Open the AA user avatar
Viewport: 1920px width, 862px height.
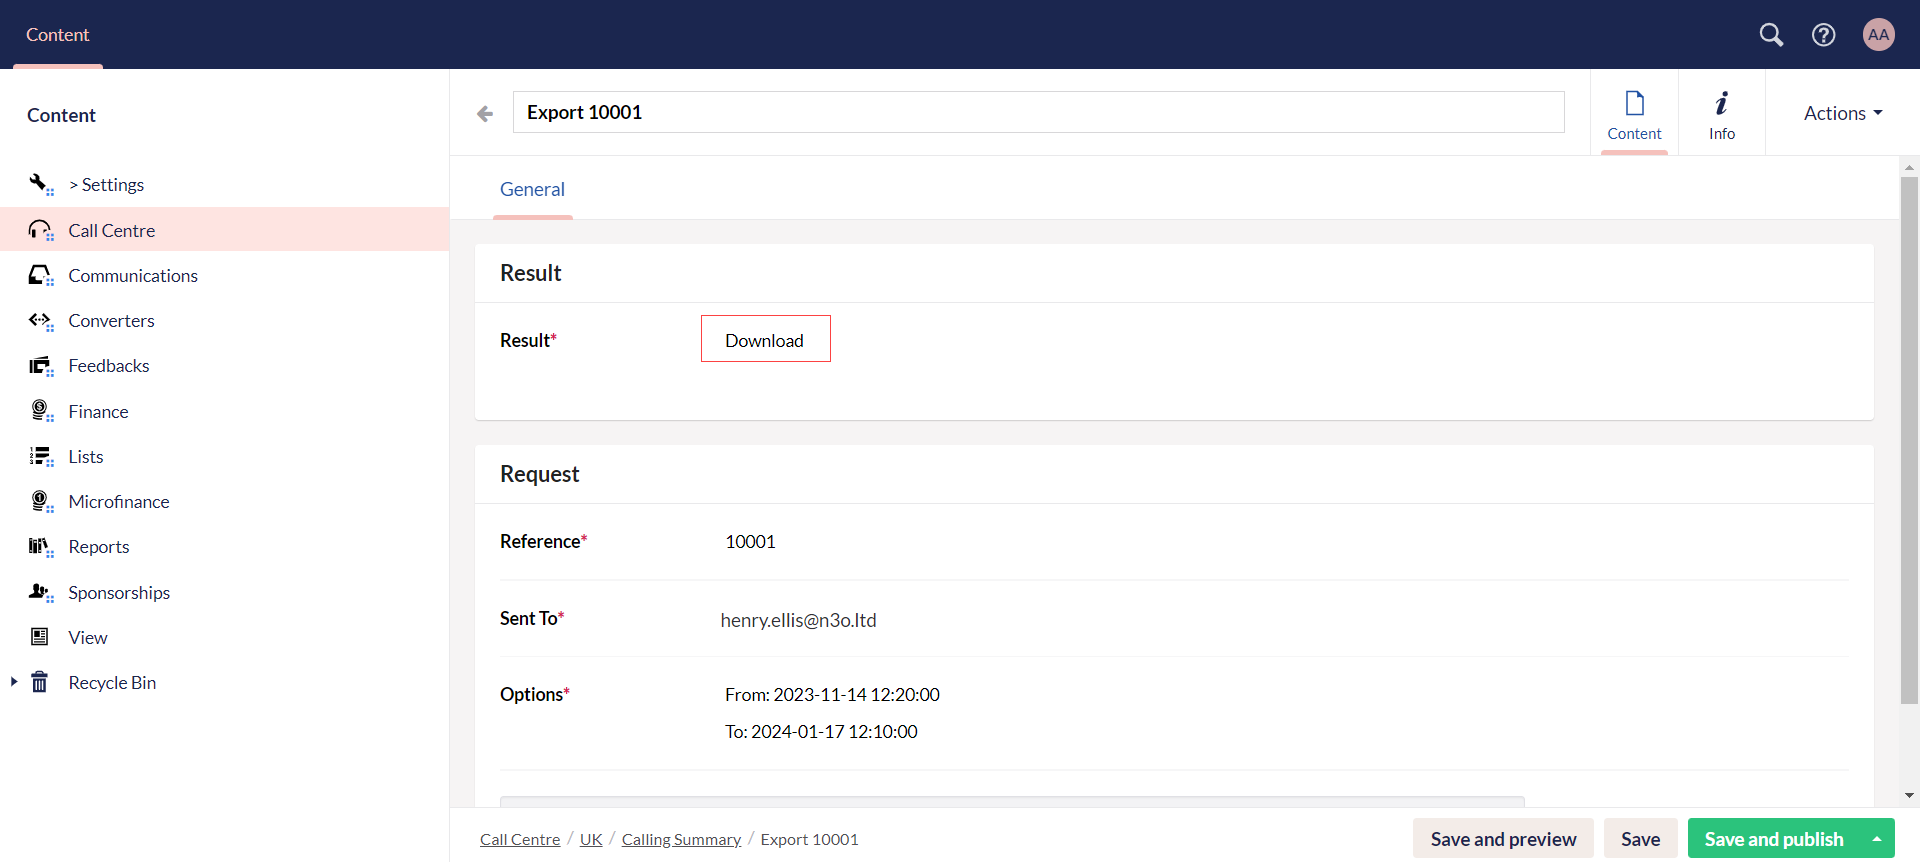pyautogui.click(x=1879, y=35)
